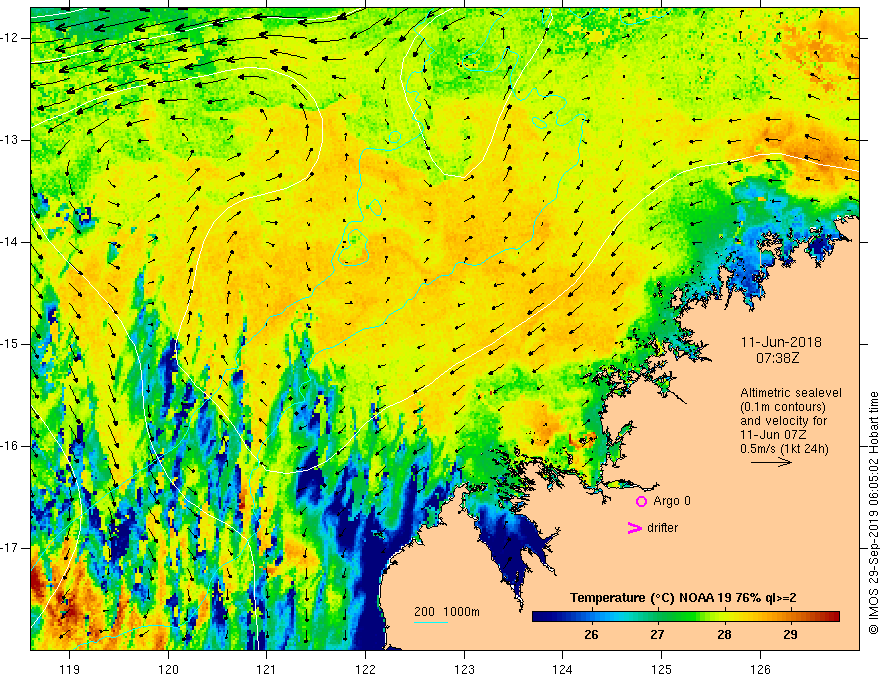Viewport: 880px width, 680px height.
Task: Click the 'drifter' legend label
Action: (662, 528)
